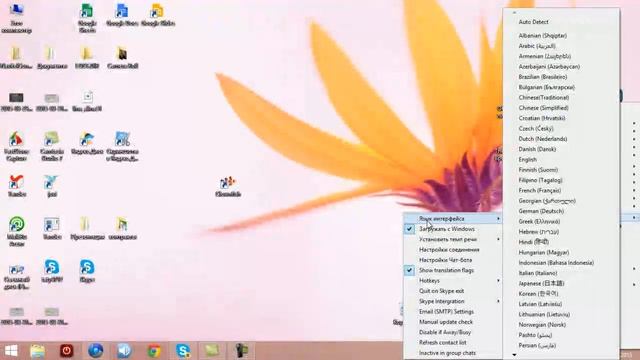This screenshot has height=360, width=640.
Task: Click the speaker icon in the taskbar
Action: pos(124,351)
